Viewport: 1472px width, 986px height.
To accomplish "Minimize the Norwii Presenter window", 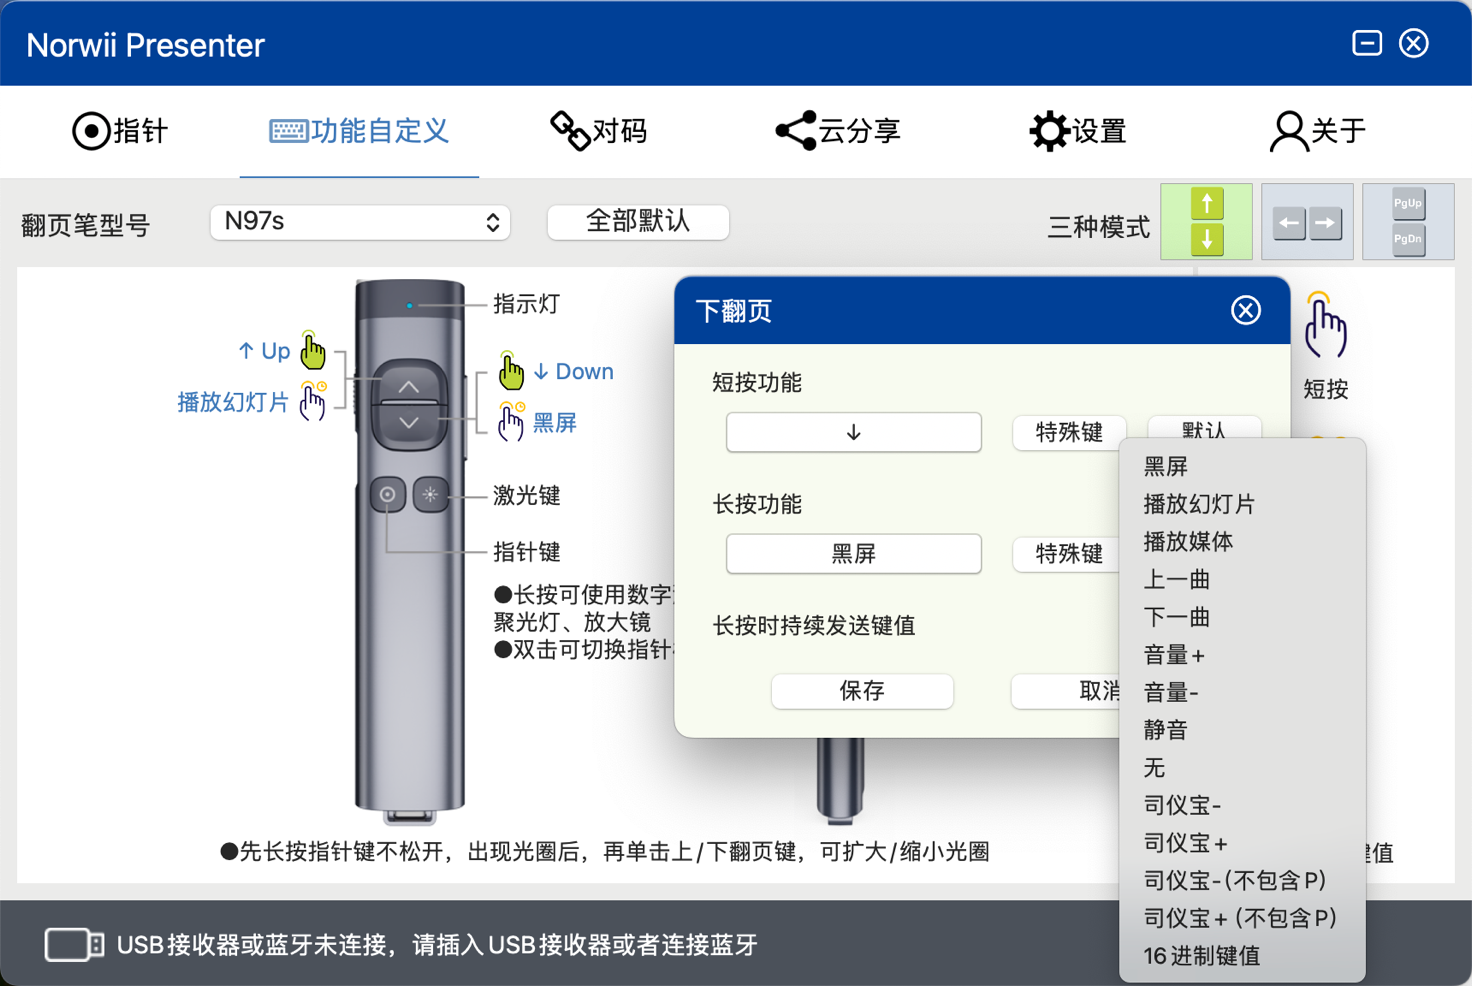I will (x=1367, y=43).
